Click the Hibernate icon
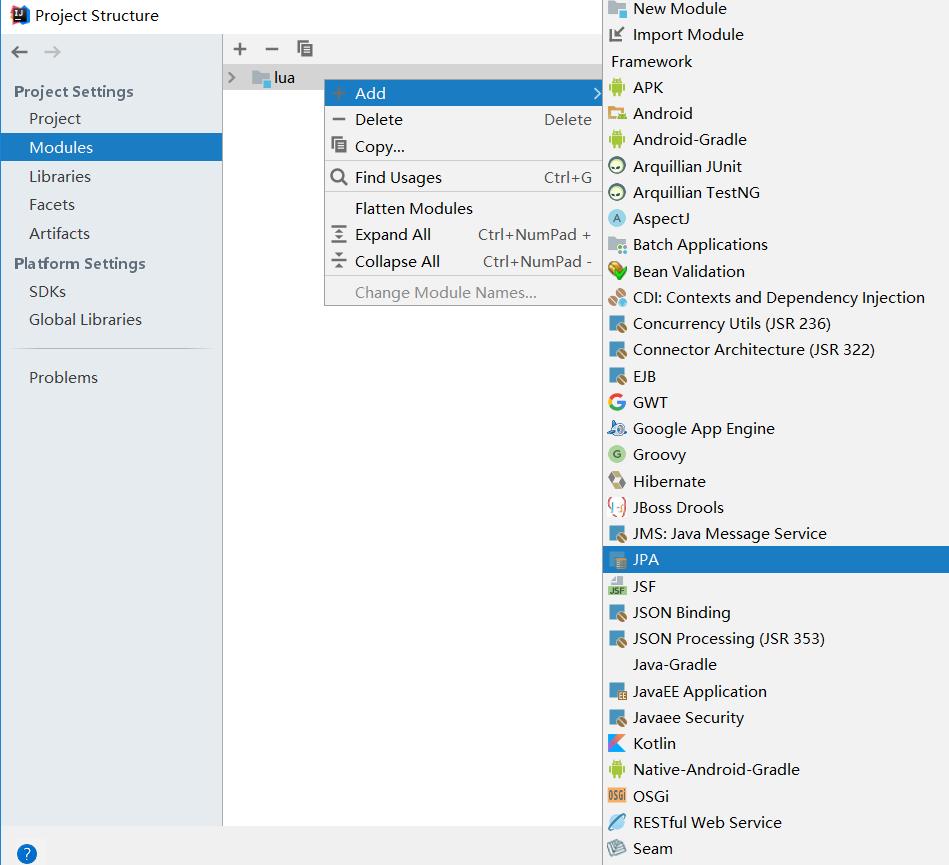Viewport: 949px width, 865px height. click(617, 481)
